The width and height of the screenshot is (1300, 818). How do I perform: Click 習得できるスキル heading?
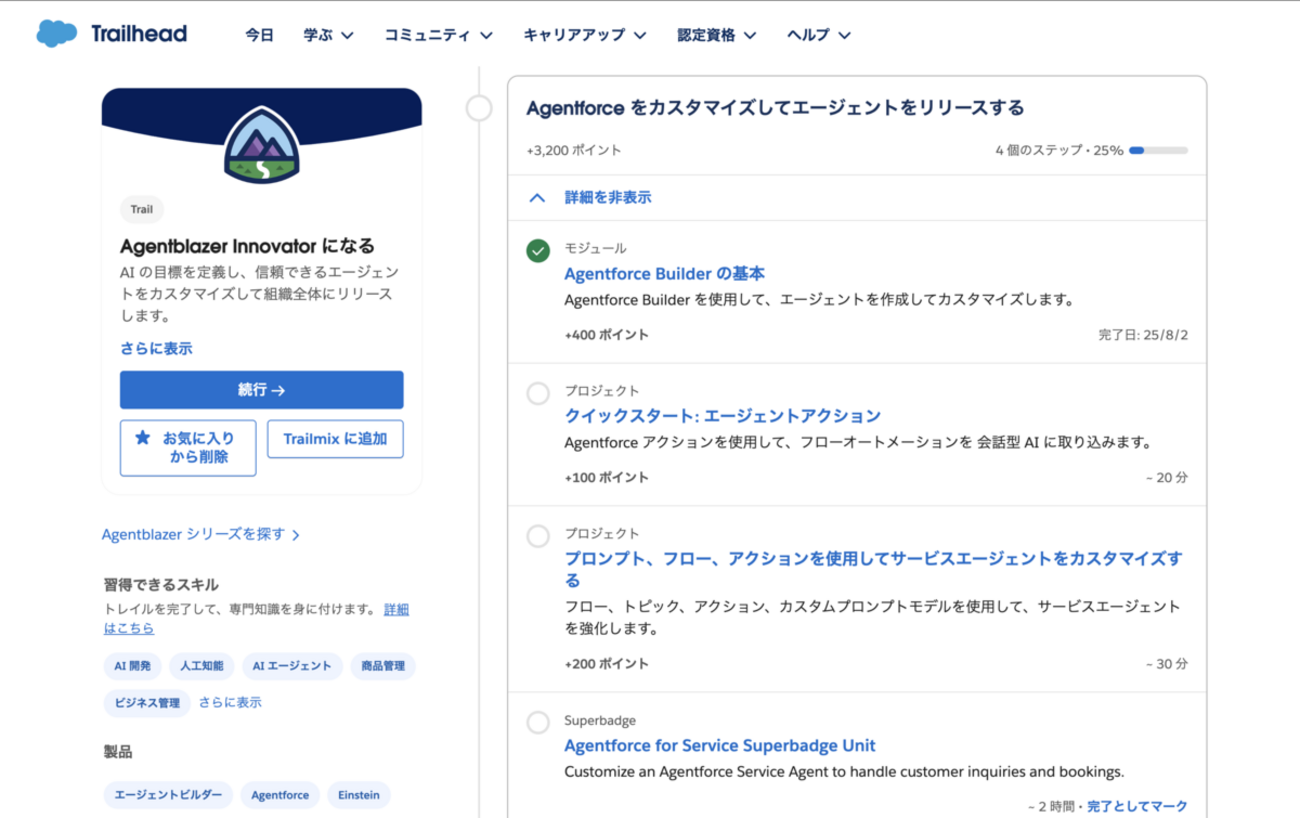tap(161, 585)
